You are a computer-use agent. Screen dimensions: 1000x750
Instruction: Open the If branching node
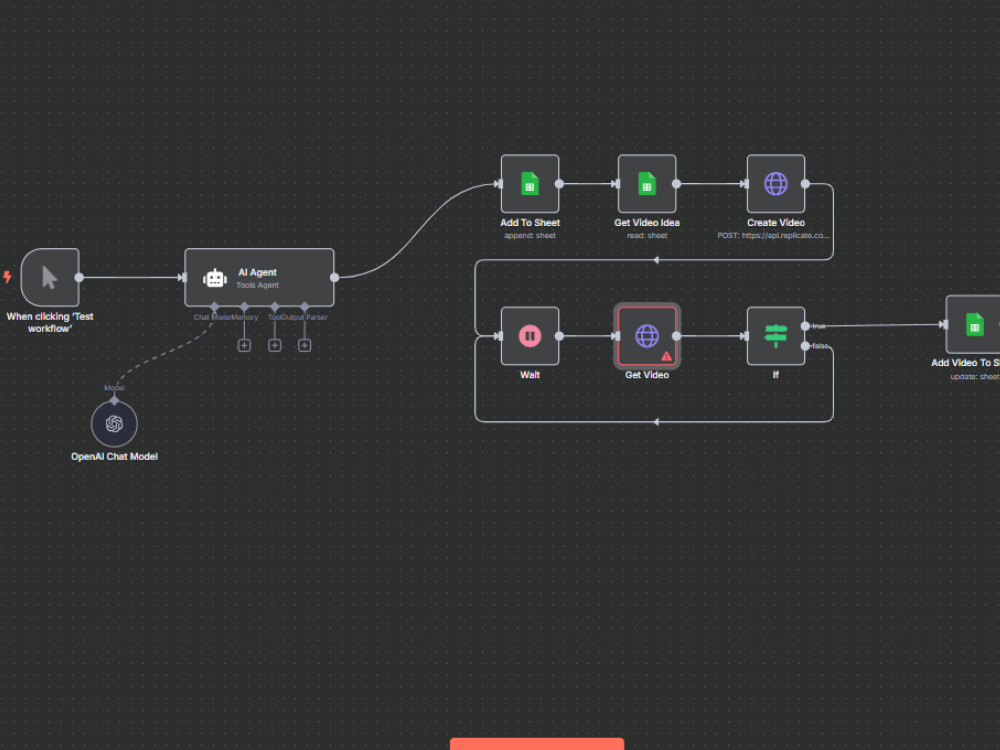(776, 336)
